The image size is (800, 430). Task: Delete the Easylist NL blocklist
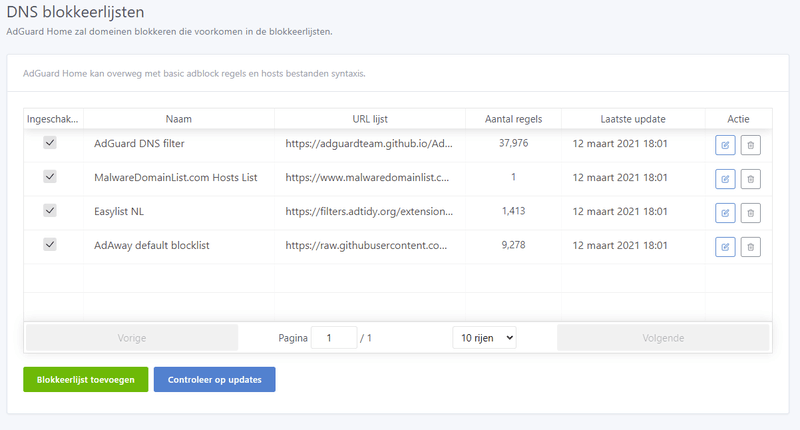click(x=751, y=212)
